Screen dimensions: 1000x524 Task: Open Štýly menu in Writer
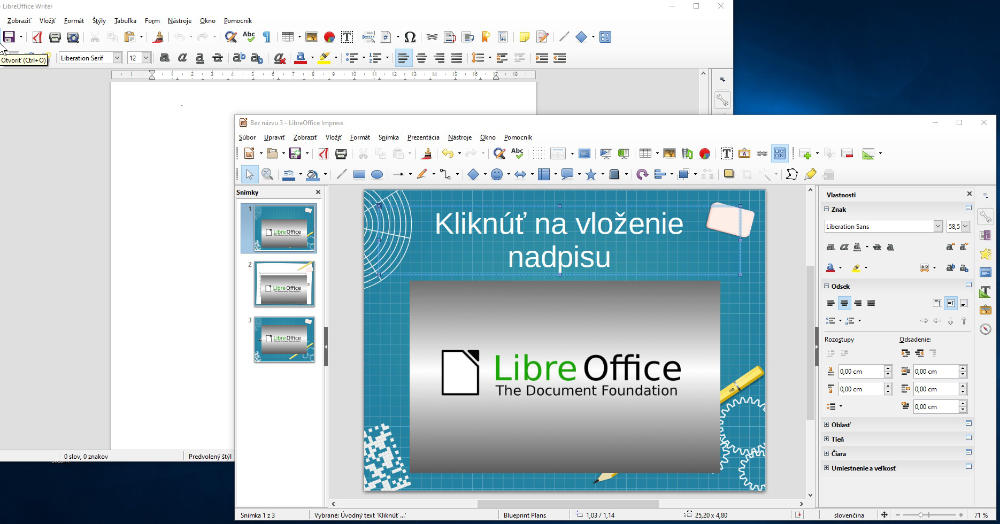point(99,20)
